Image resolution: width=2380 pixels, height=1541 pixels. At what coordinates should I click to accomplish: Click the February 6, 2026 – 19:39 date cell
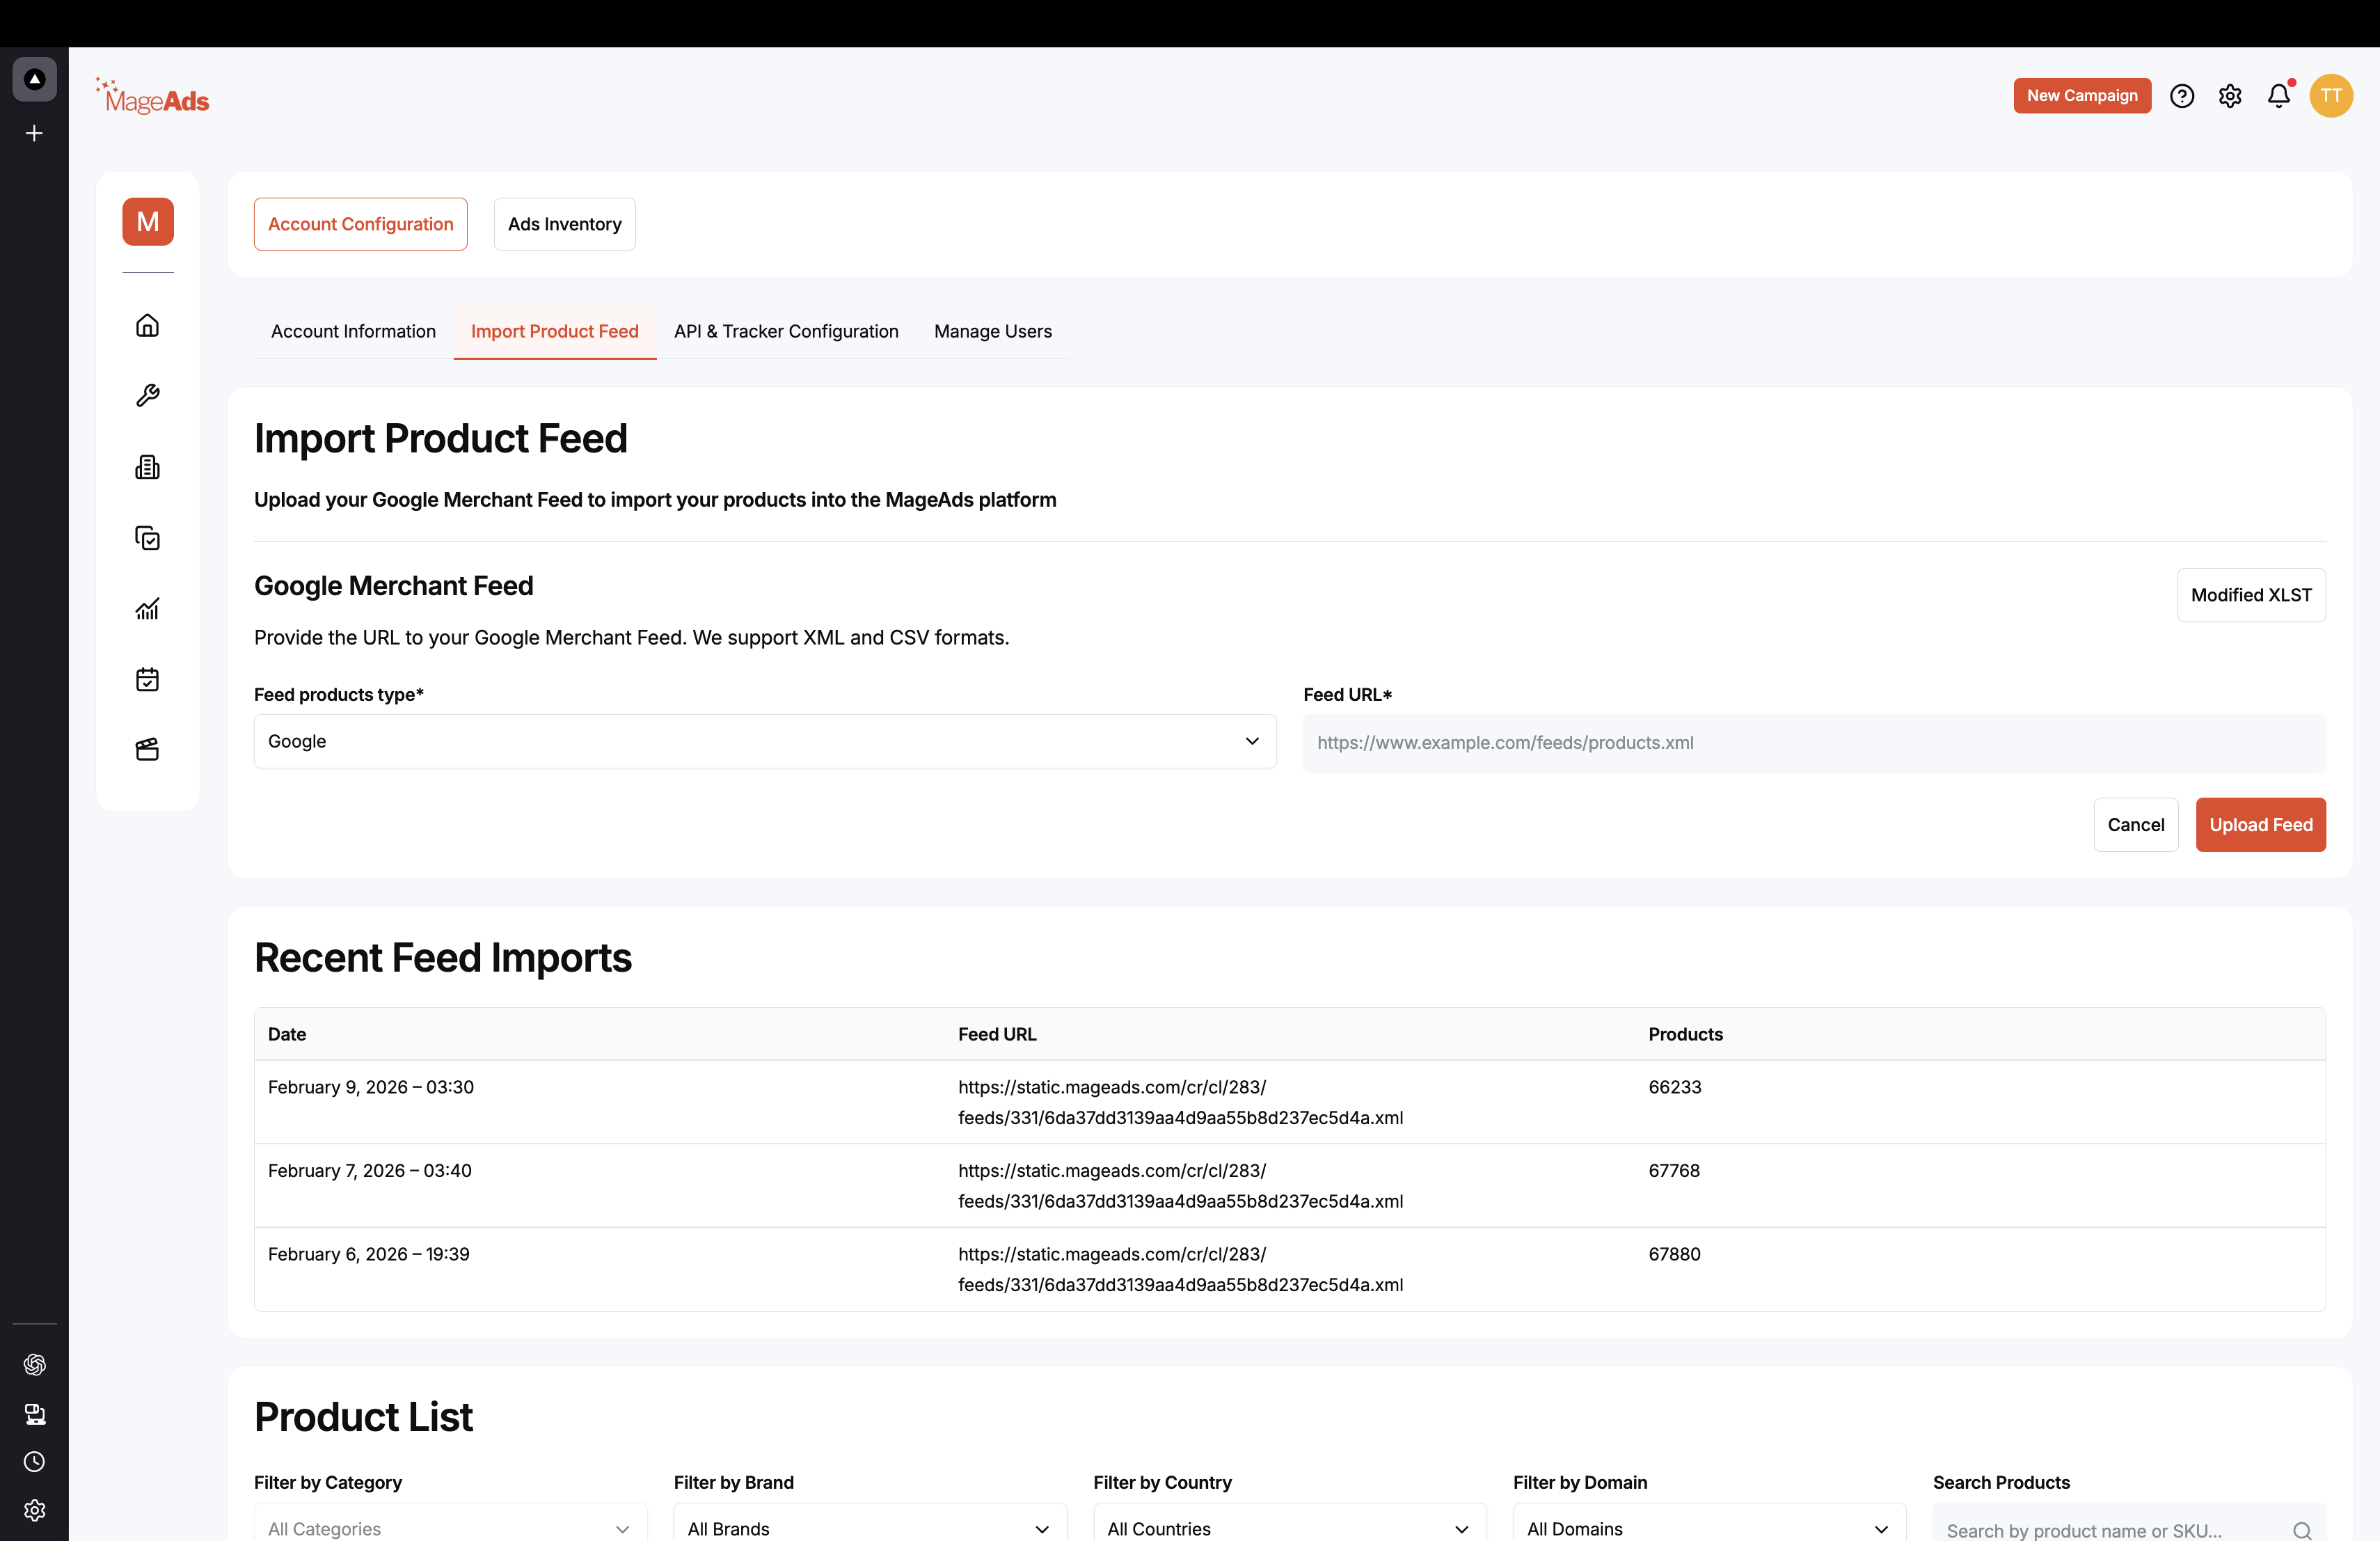(368, 1254)
